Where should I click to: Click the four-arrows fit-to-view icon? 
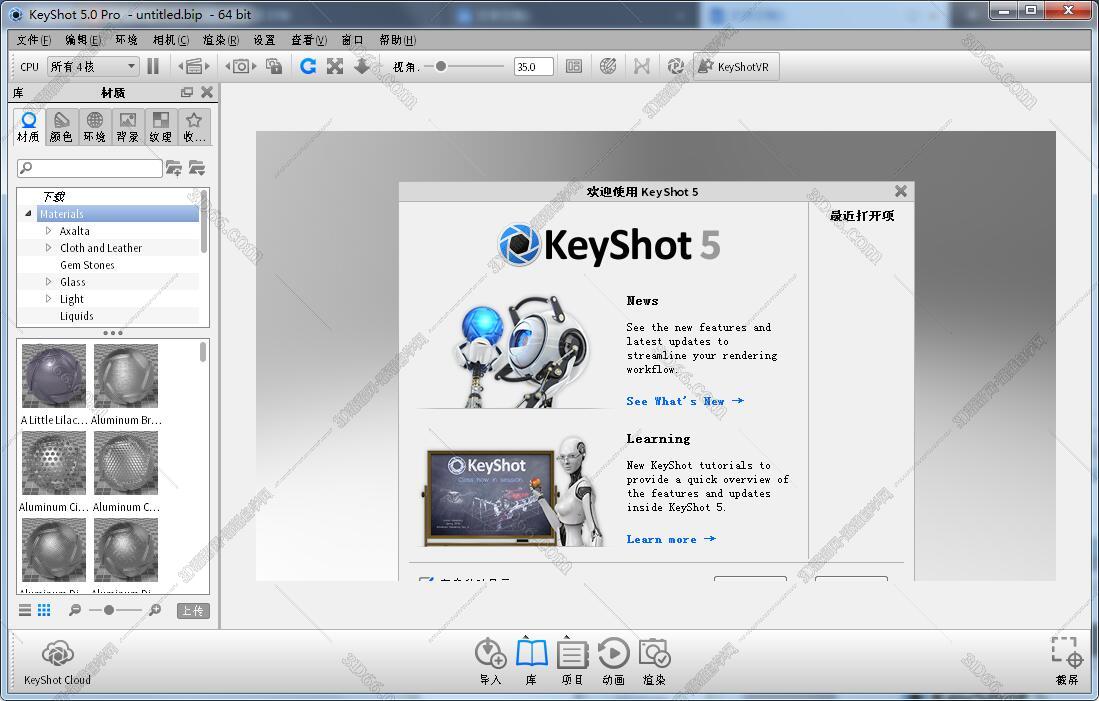click(x=335, y=67)
